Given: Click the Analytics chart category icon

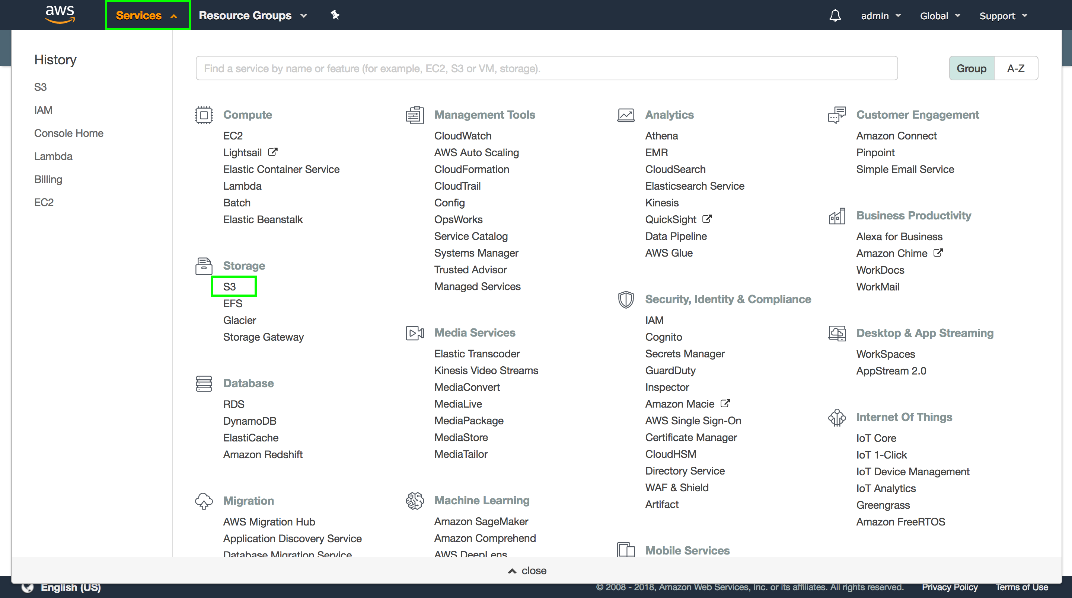Looking at the screenshot, I should 626,115.
